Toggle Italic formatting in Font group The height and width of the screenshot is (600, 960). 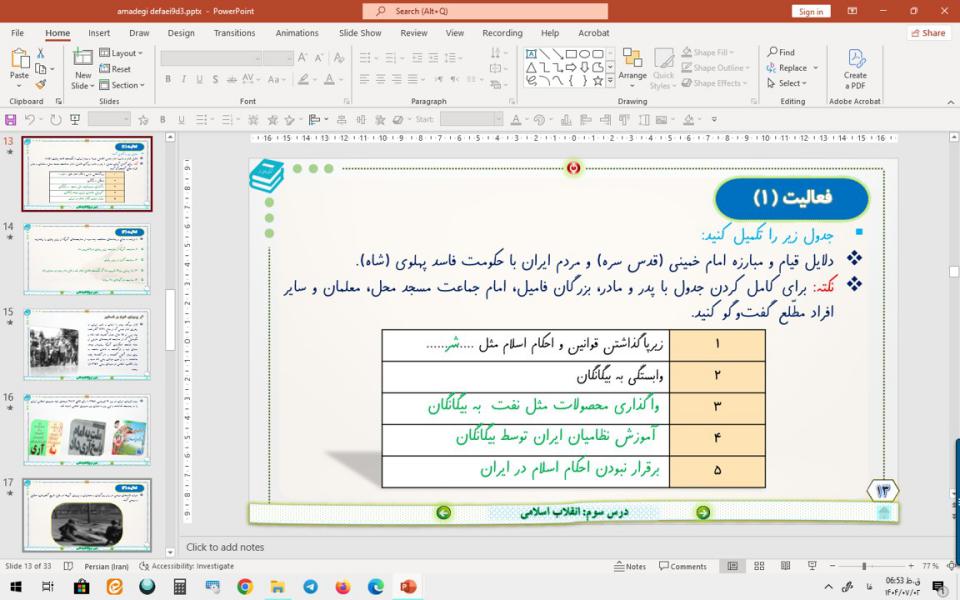tap(184, 80)
